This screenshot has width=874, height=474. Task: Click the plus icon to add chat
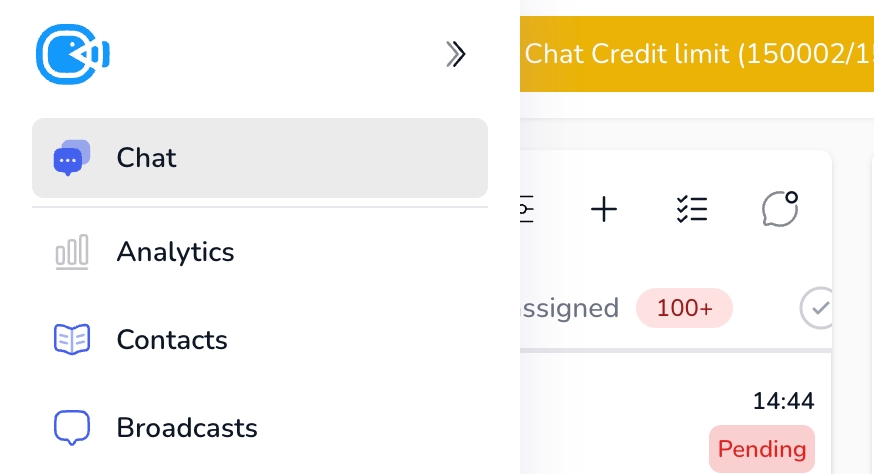[x=604, y=209]
